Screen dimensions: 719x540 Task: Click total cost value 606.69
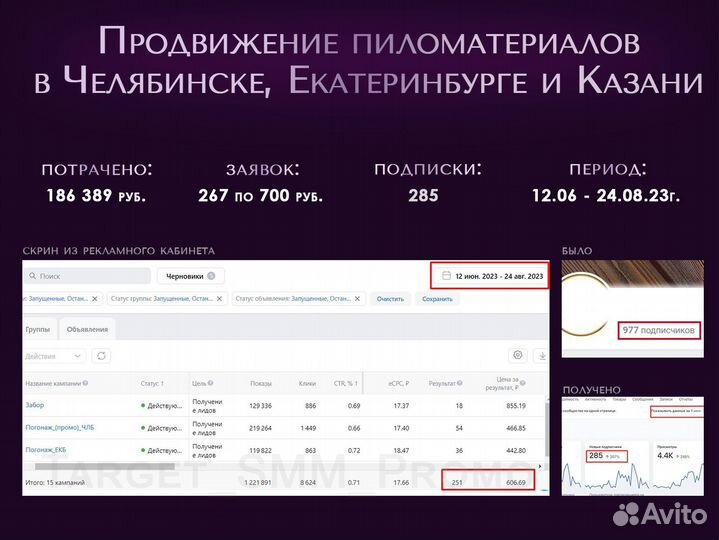(x=516, y=482)
